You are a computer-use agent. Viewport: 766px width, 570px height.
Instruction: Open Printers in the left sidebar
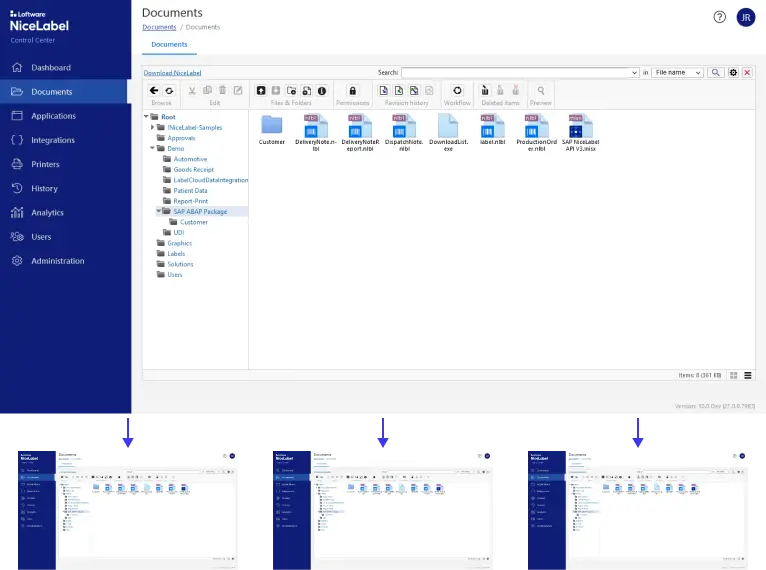click(x=45, y=164)
